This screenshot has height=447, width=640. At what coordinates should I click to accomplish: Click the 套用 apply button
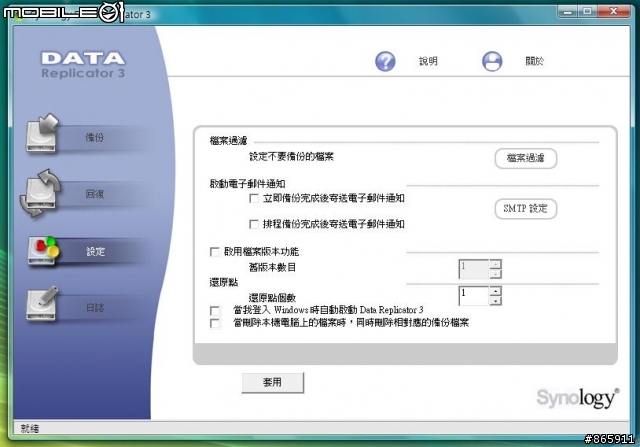pyautogui.click(x=273, y=383)
